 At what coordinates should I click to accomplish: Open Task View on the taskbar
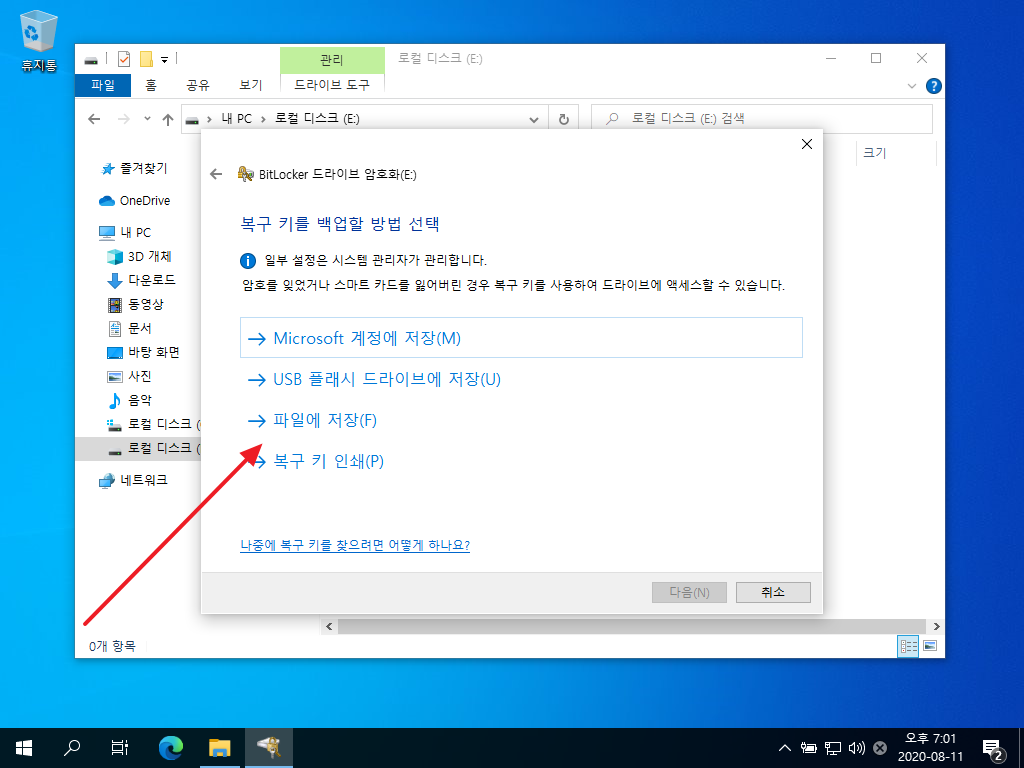120,748
